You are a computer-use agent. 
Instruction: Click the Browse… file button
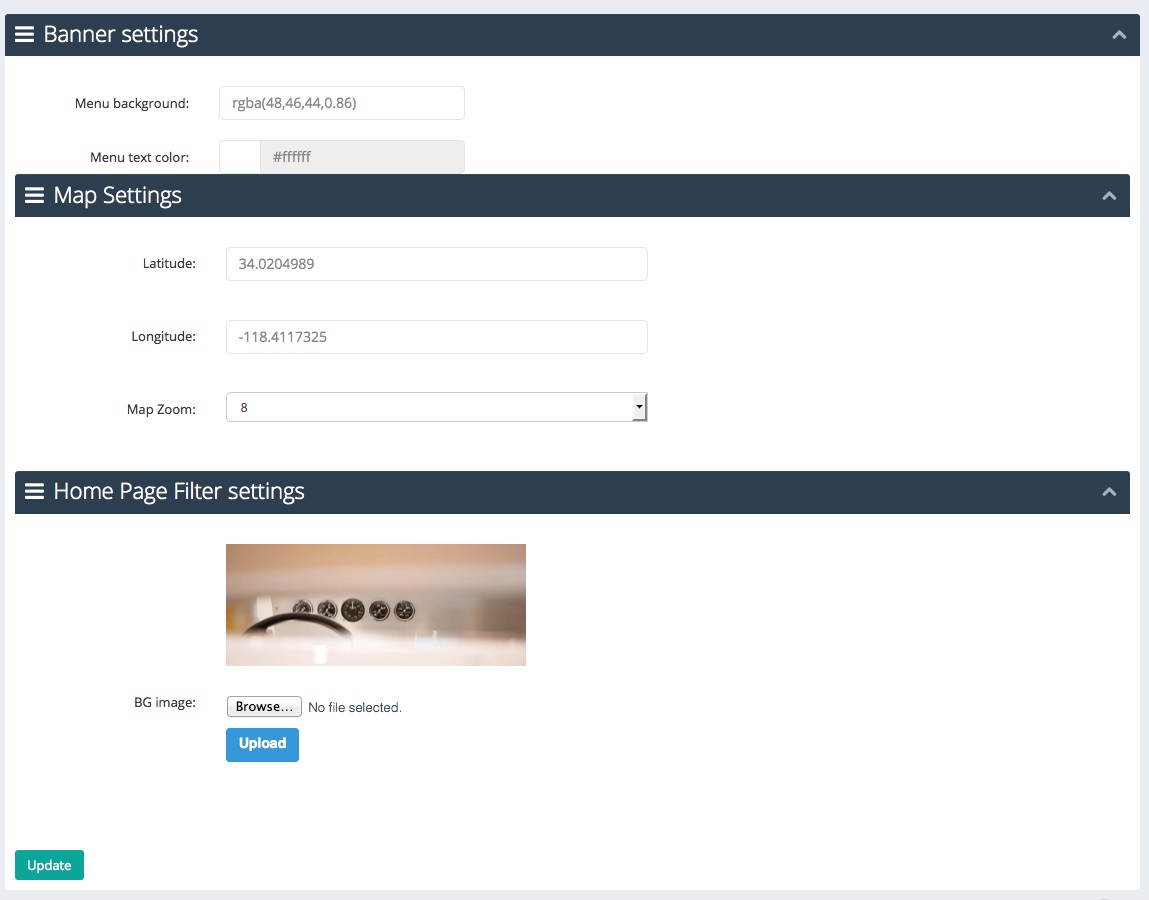(x=264, y=707)
